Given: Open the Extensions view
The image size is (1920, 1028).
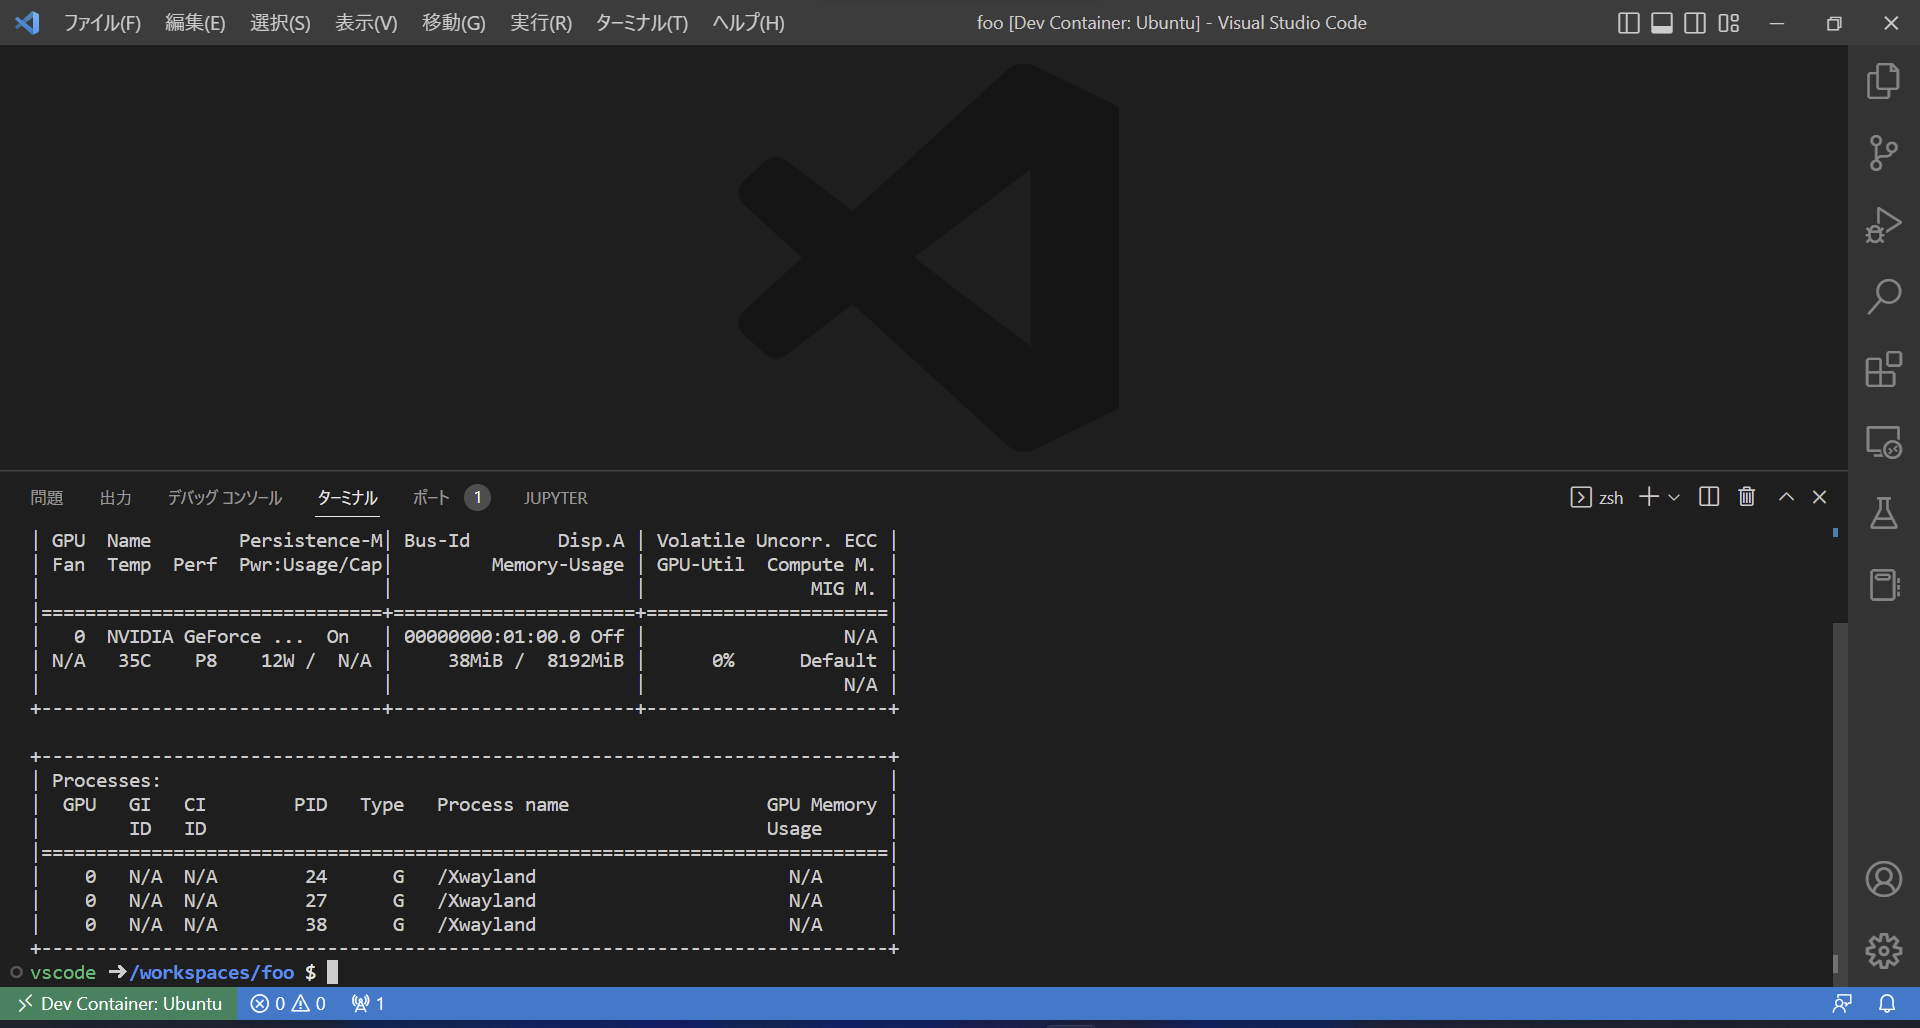Looking at the screenshot, I should click(x=1884, y=369).
